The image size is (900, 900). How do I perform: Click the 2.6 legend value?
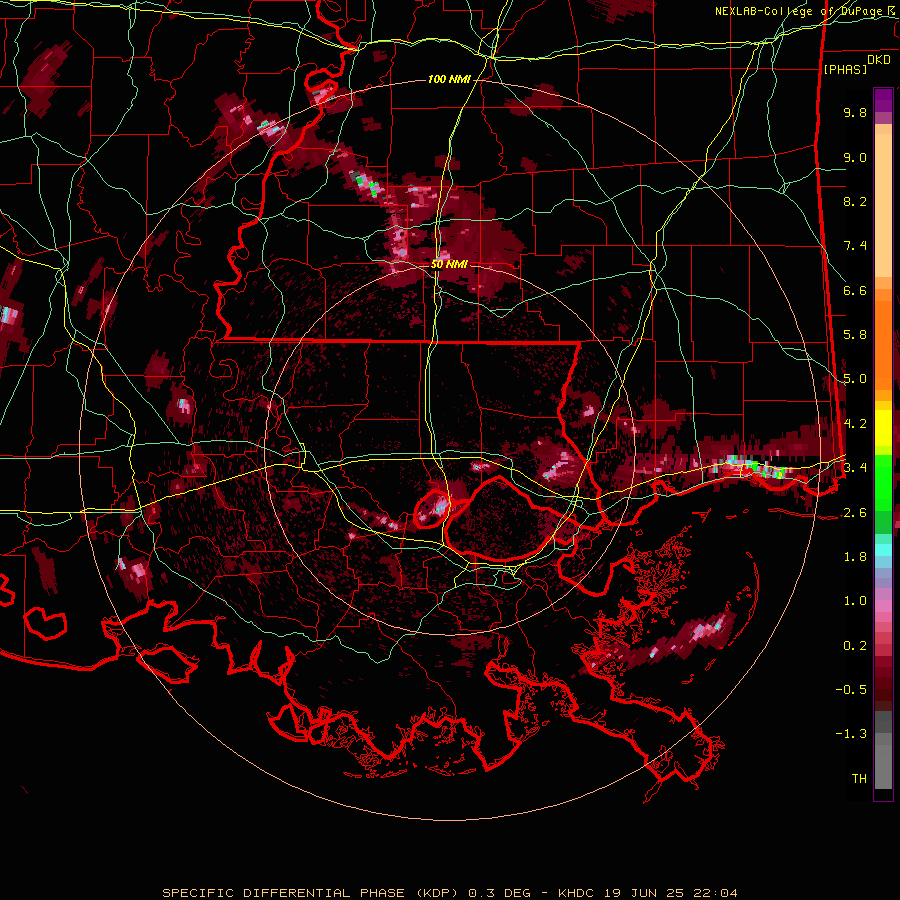[x=855, y=513]
